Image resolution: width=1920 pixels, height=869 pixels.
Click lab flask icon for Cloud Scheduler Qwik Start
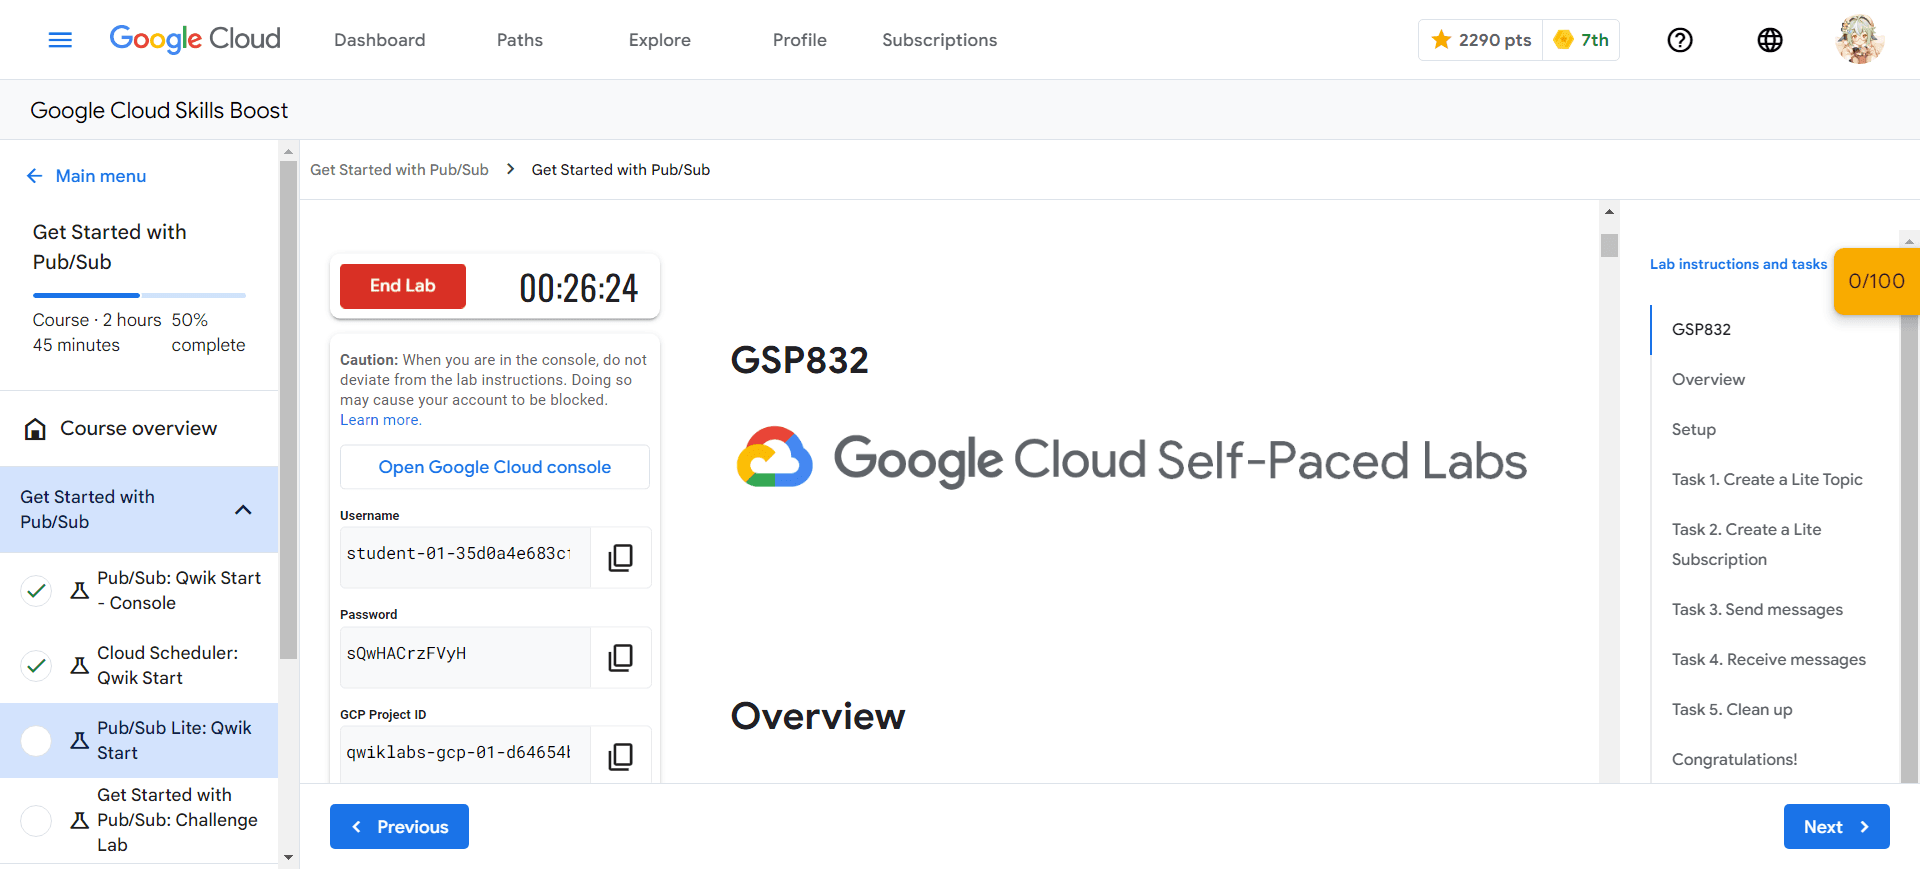[80, 665]
